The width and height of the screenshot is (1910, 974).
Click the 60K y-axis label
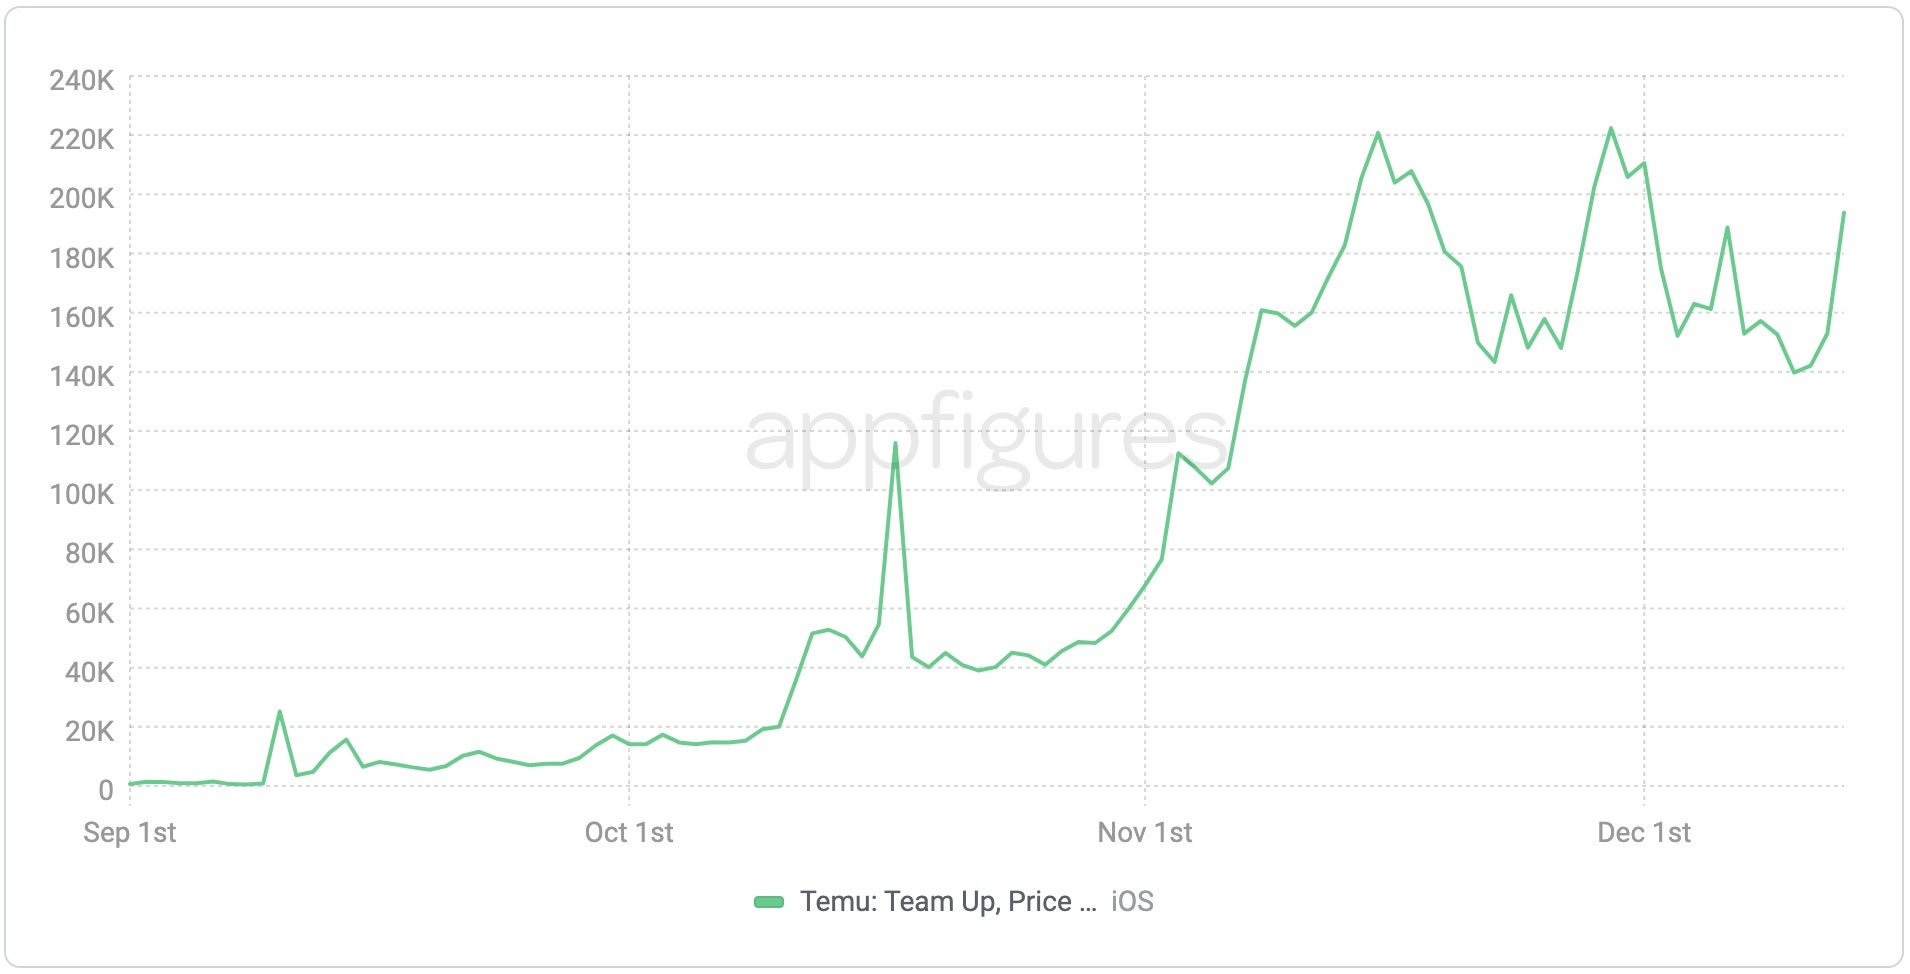89,613
